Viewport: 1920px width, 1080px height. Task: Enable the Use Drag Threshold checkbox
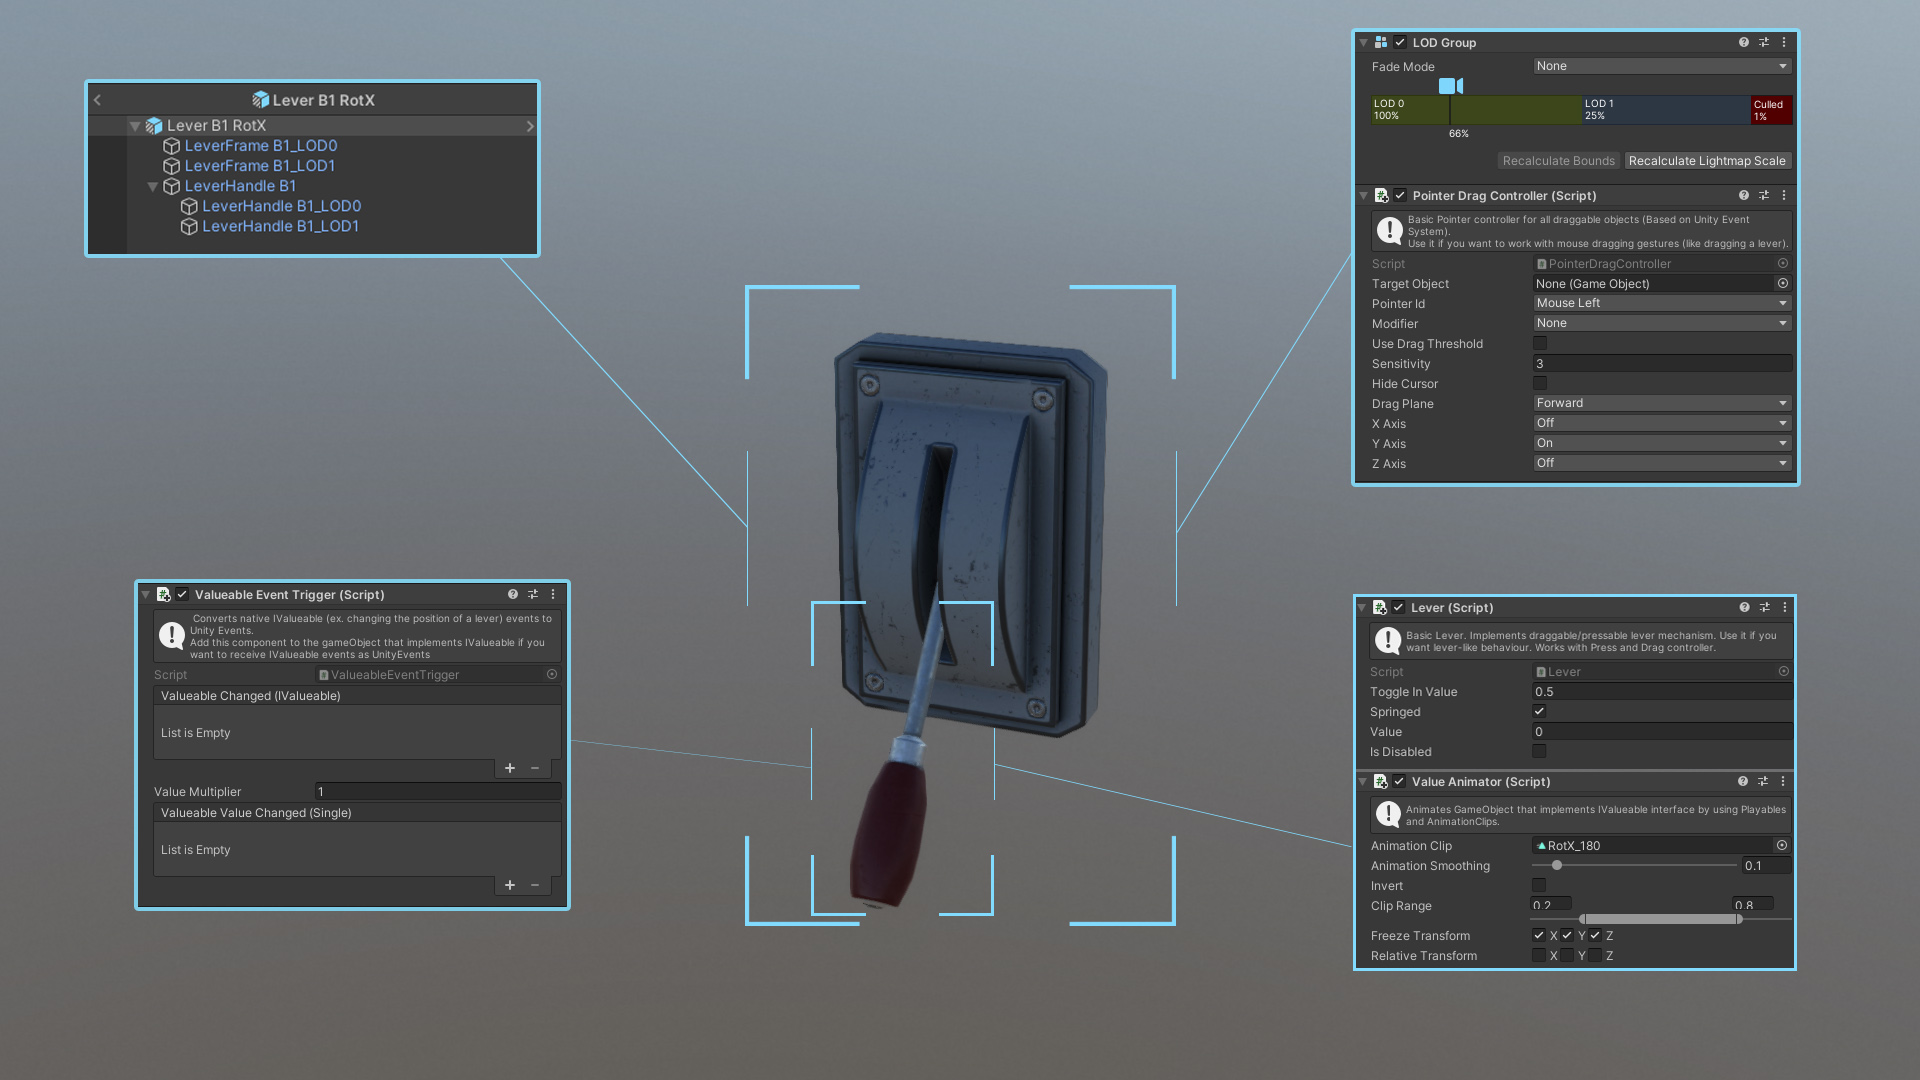pyautogui.click(x=1540, y=344)
